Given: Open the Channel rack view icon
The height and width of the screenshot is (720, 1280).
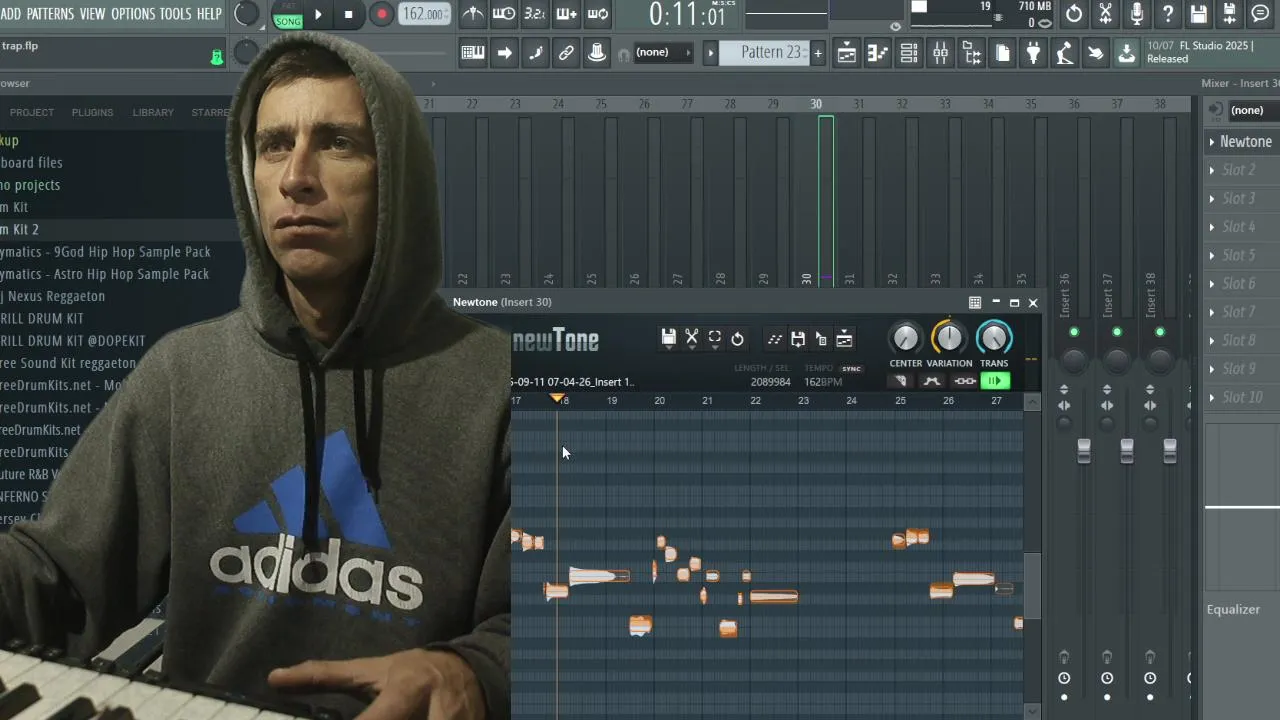Looking at the screenshot, I should (909, 53).
